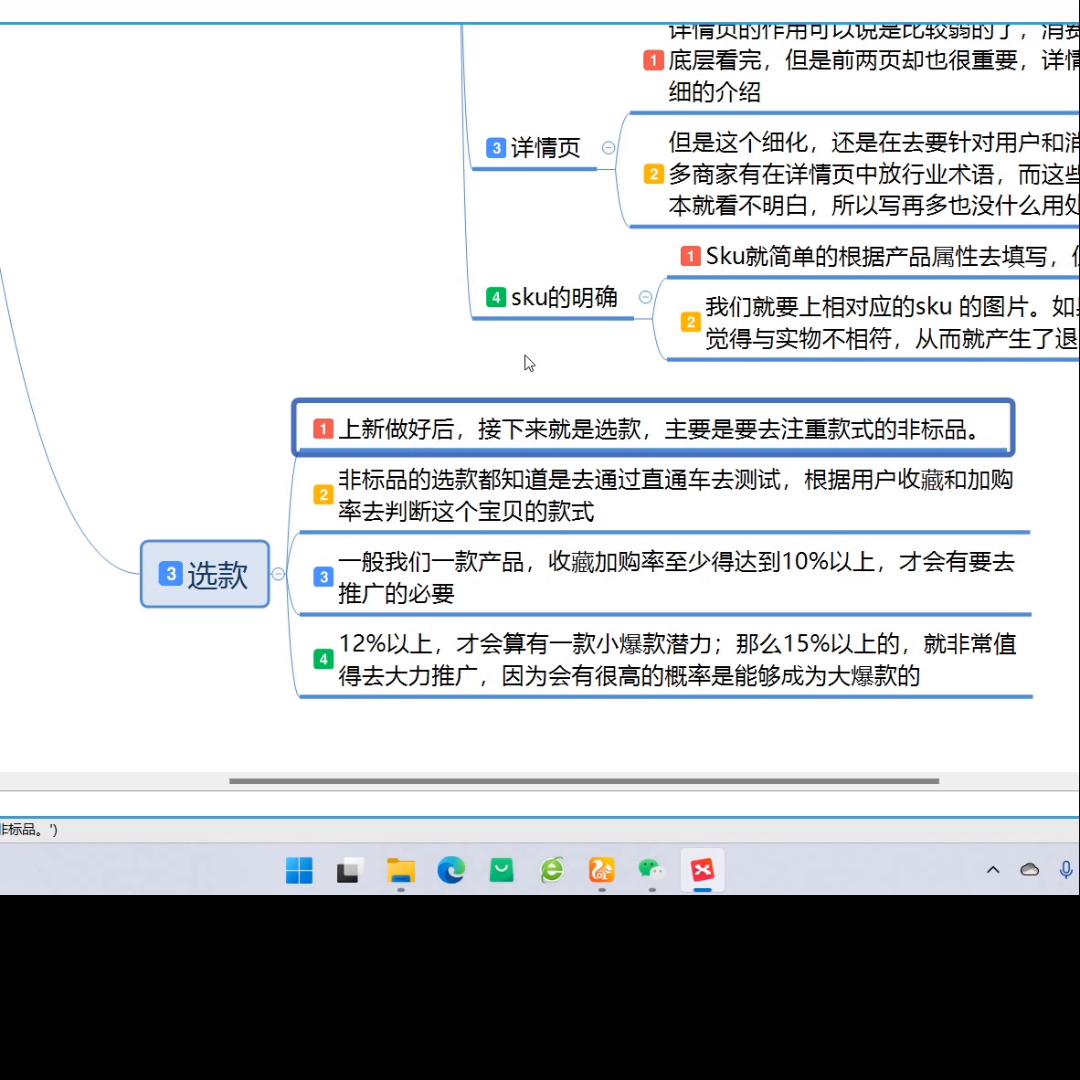Viewport: 1080px width, 1080px height.
Task: Open UC Browser from the taskbar
Action: 601,871
